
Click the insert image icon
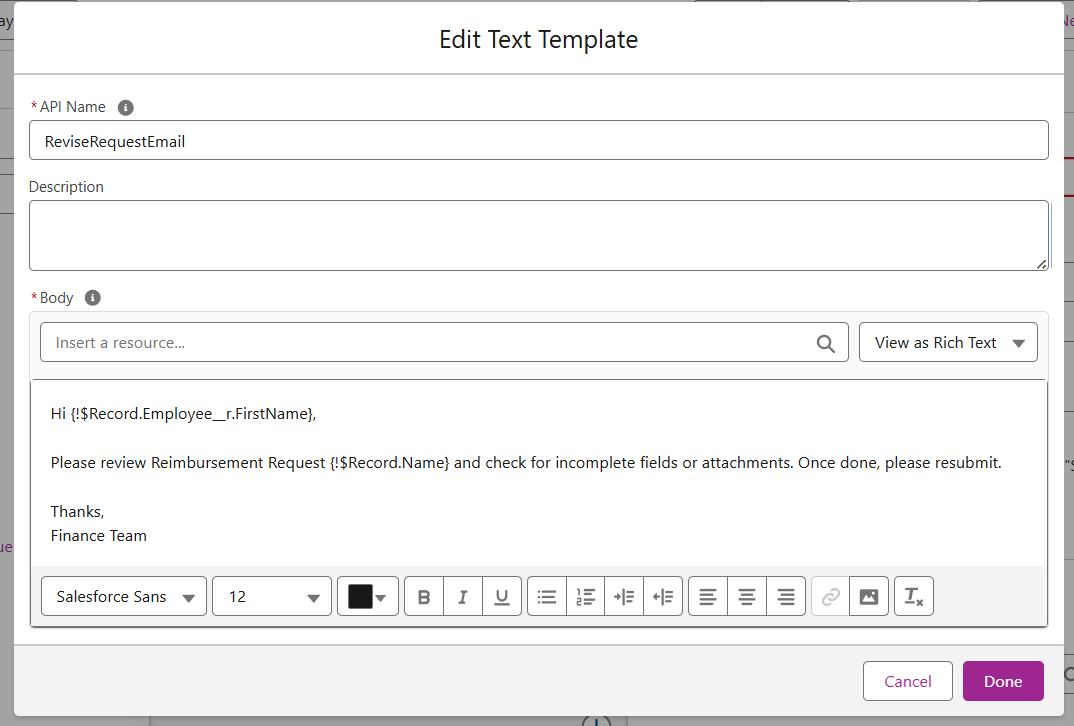[x=869, y=597]
